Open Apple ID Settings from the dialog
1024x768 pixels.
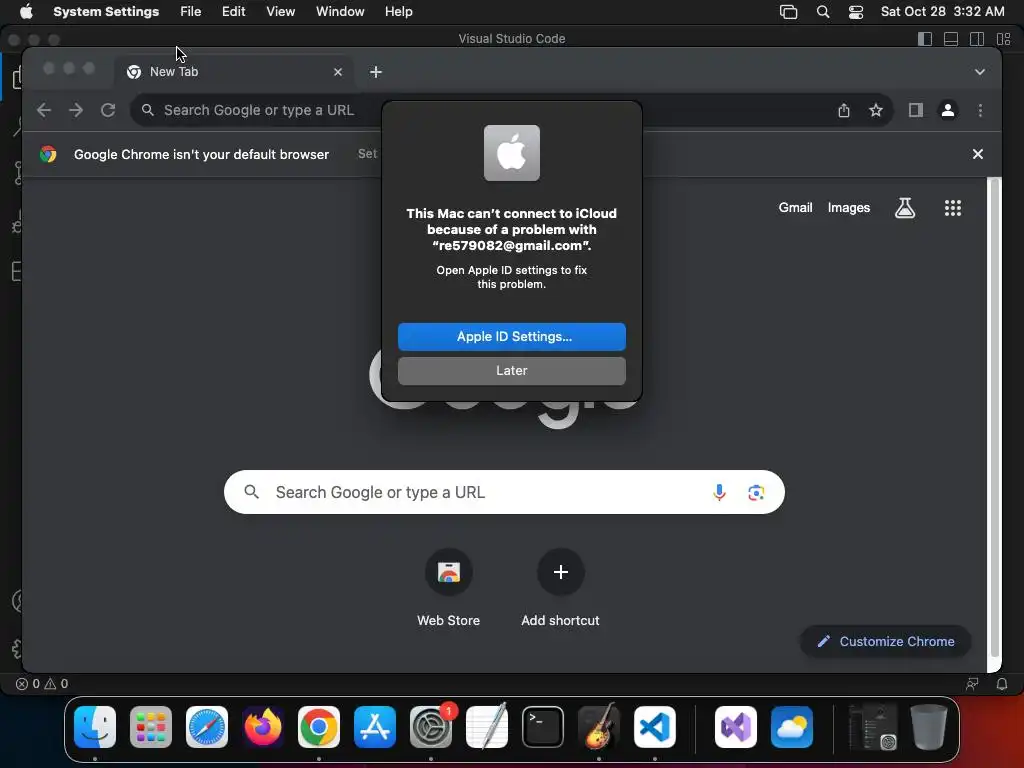(x=511, y=336)
